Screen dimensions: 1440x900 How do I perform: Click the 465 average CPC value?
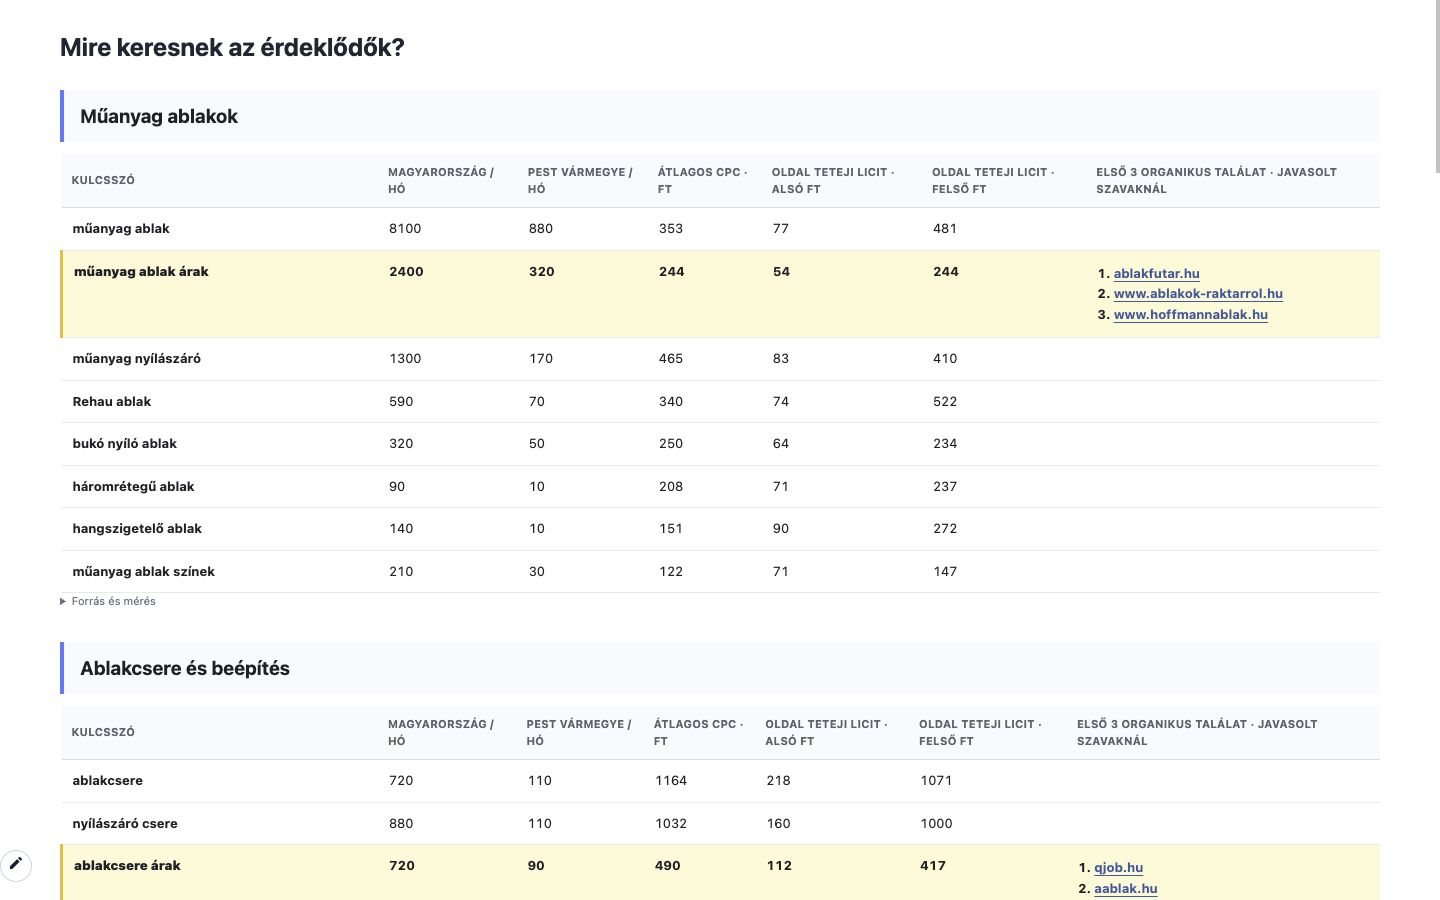(671, 358)
